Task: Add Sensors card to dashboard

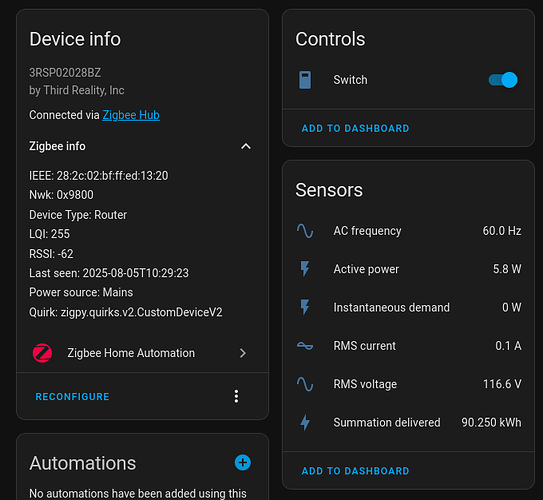Action: 355,471
